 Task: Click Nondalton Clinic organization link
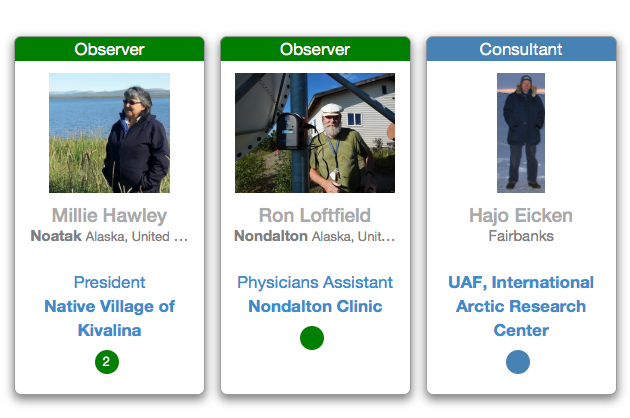coord(315,306)
